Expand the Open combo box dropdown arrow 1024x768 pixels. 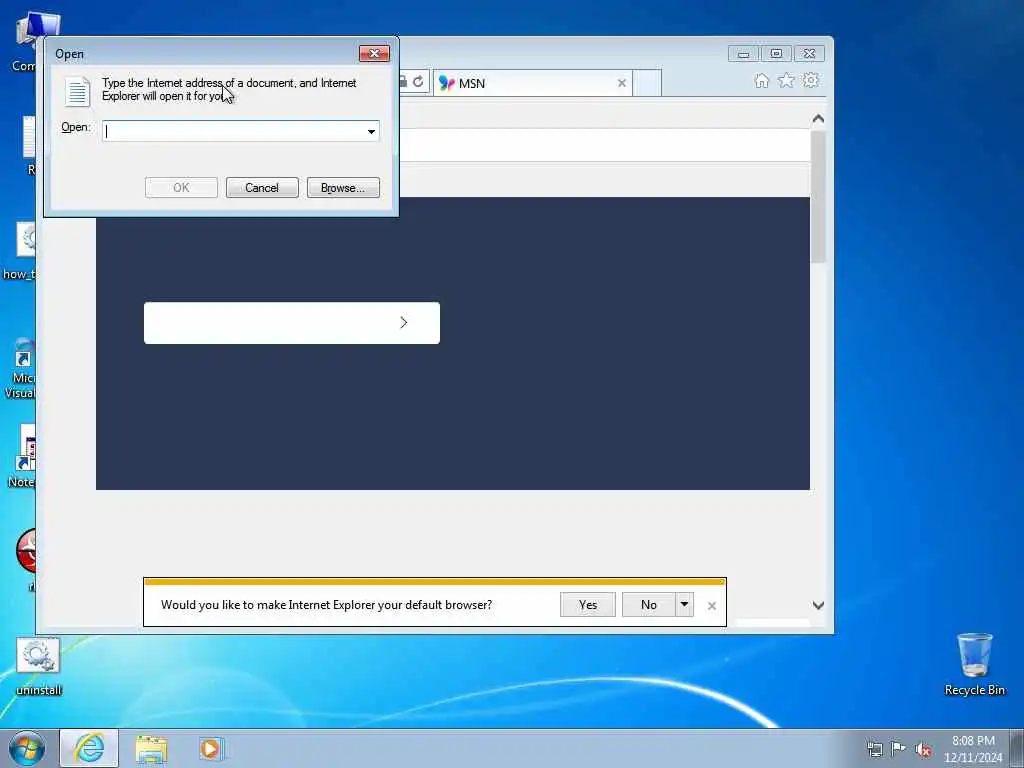[371, 131]
